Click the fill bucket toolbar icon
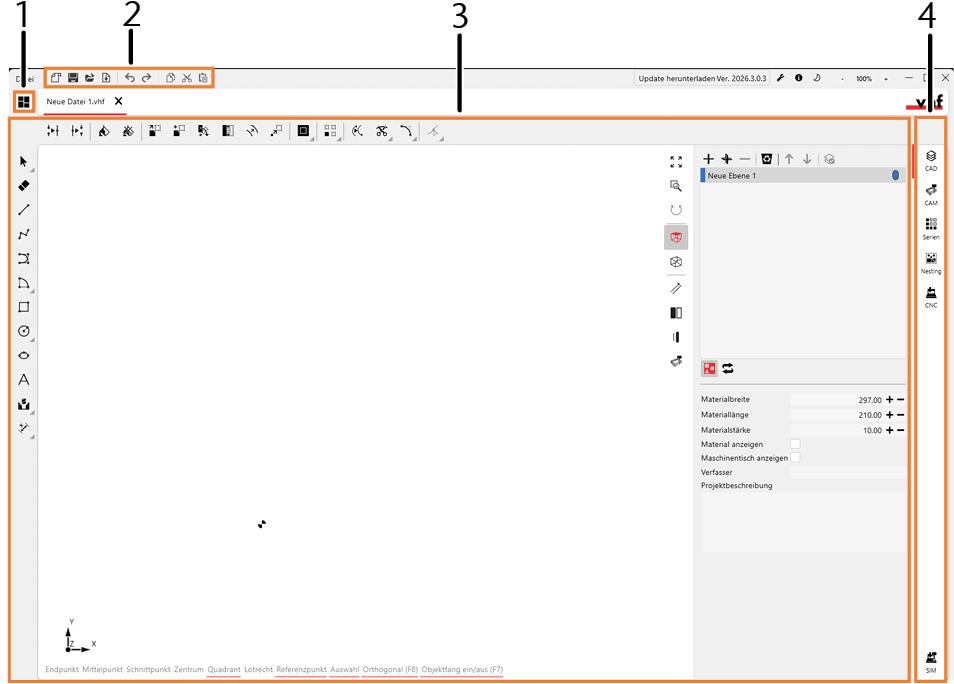The width and height of the screenshot is (954, 684). tap(104, 131)
